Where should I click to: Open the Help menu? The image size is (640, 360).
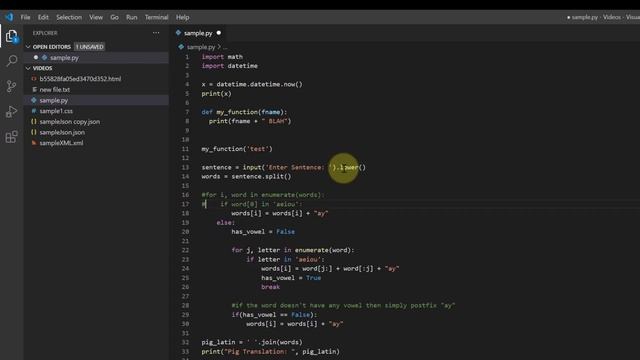182,17
